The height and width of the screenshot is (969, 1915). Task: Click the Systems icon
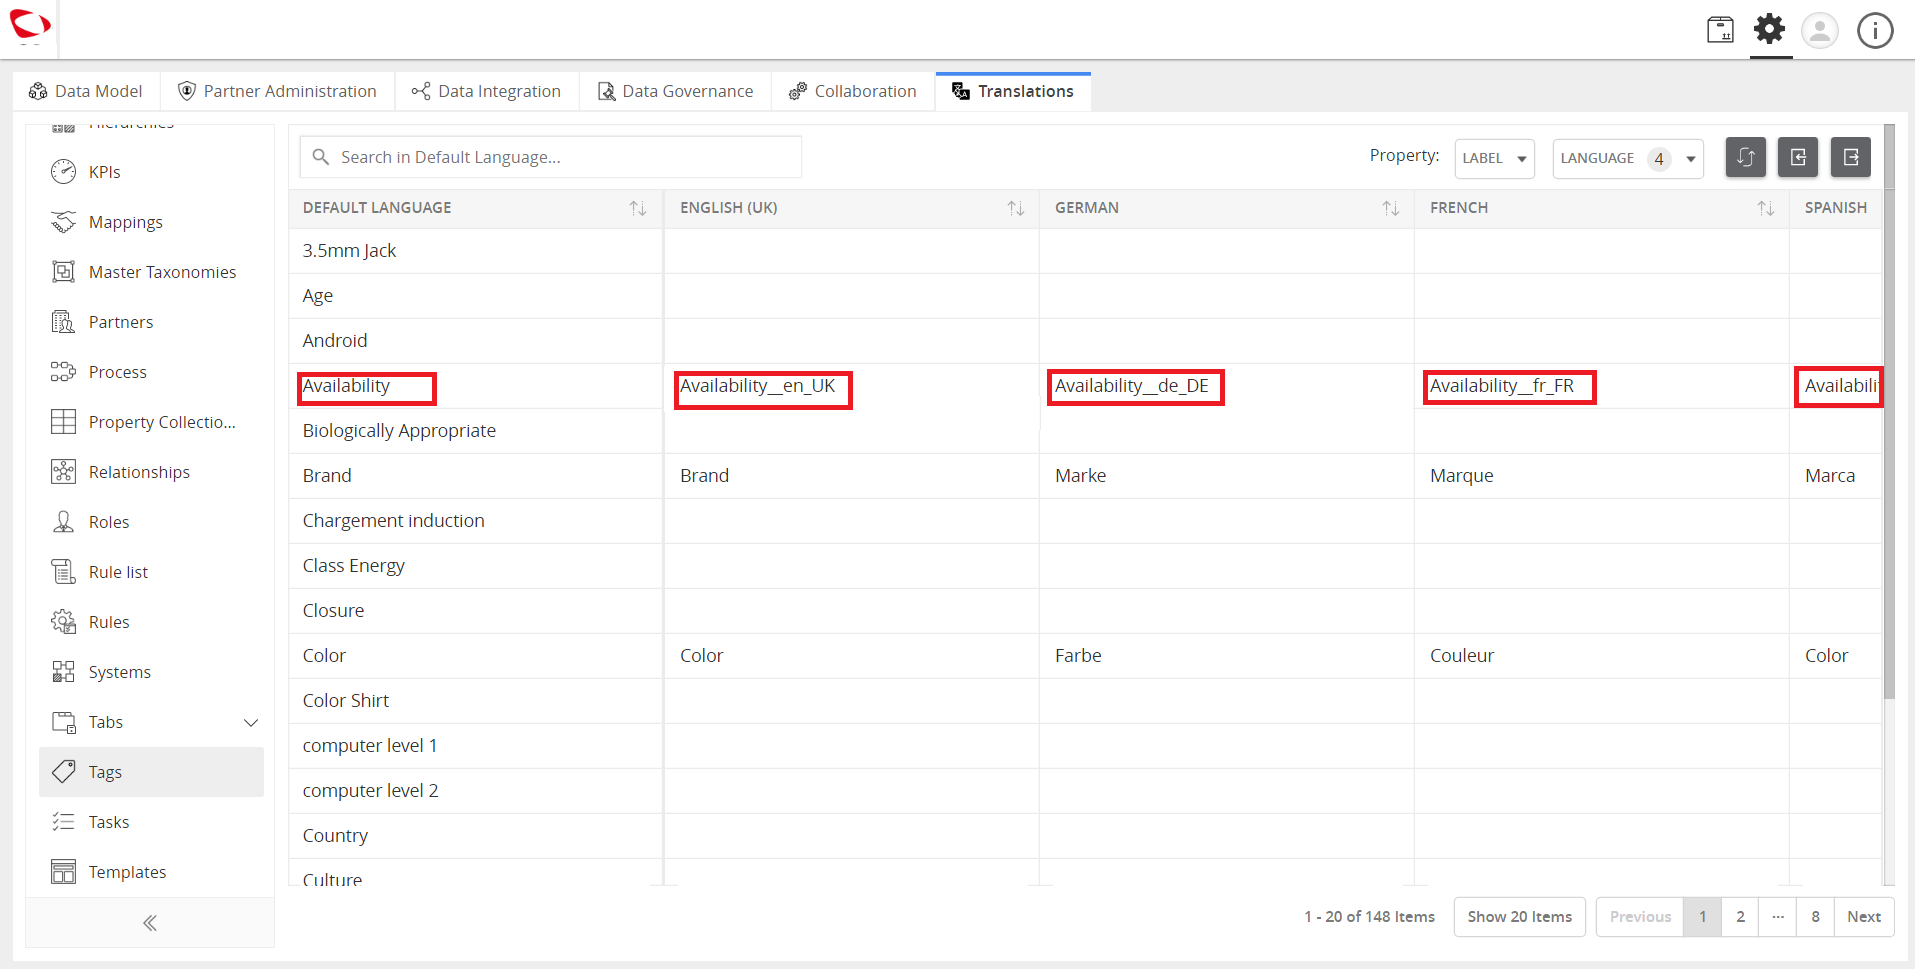[x=63, y=672]
